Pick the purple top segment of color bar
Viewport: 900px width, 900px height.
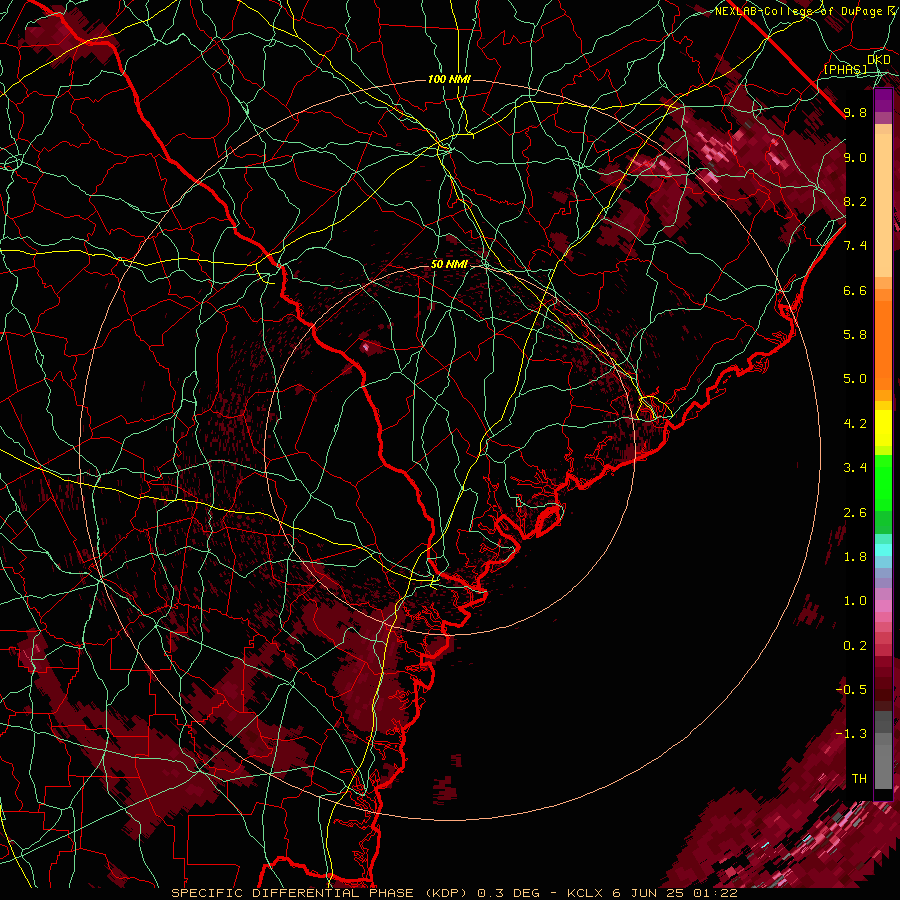click(883, 100)
